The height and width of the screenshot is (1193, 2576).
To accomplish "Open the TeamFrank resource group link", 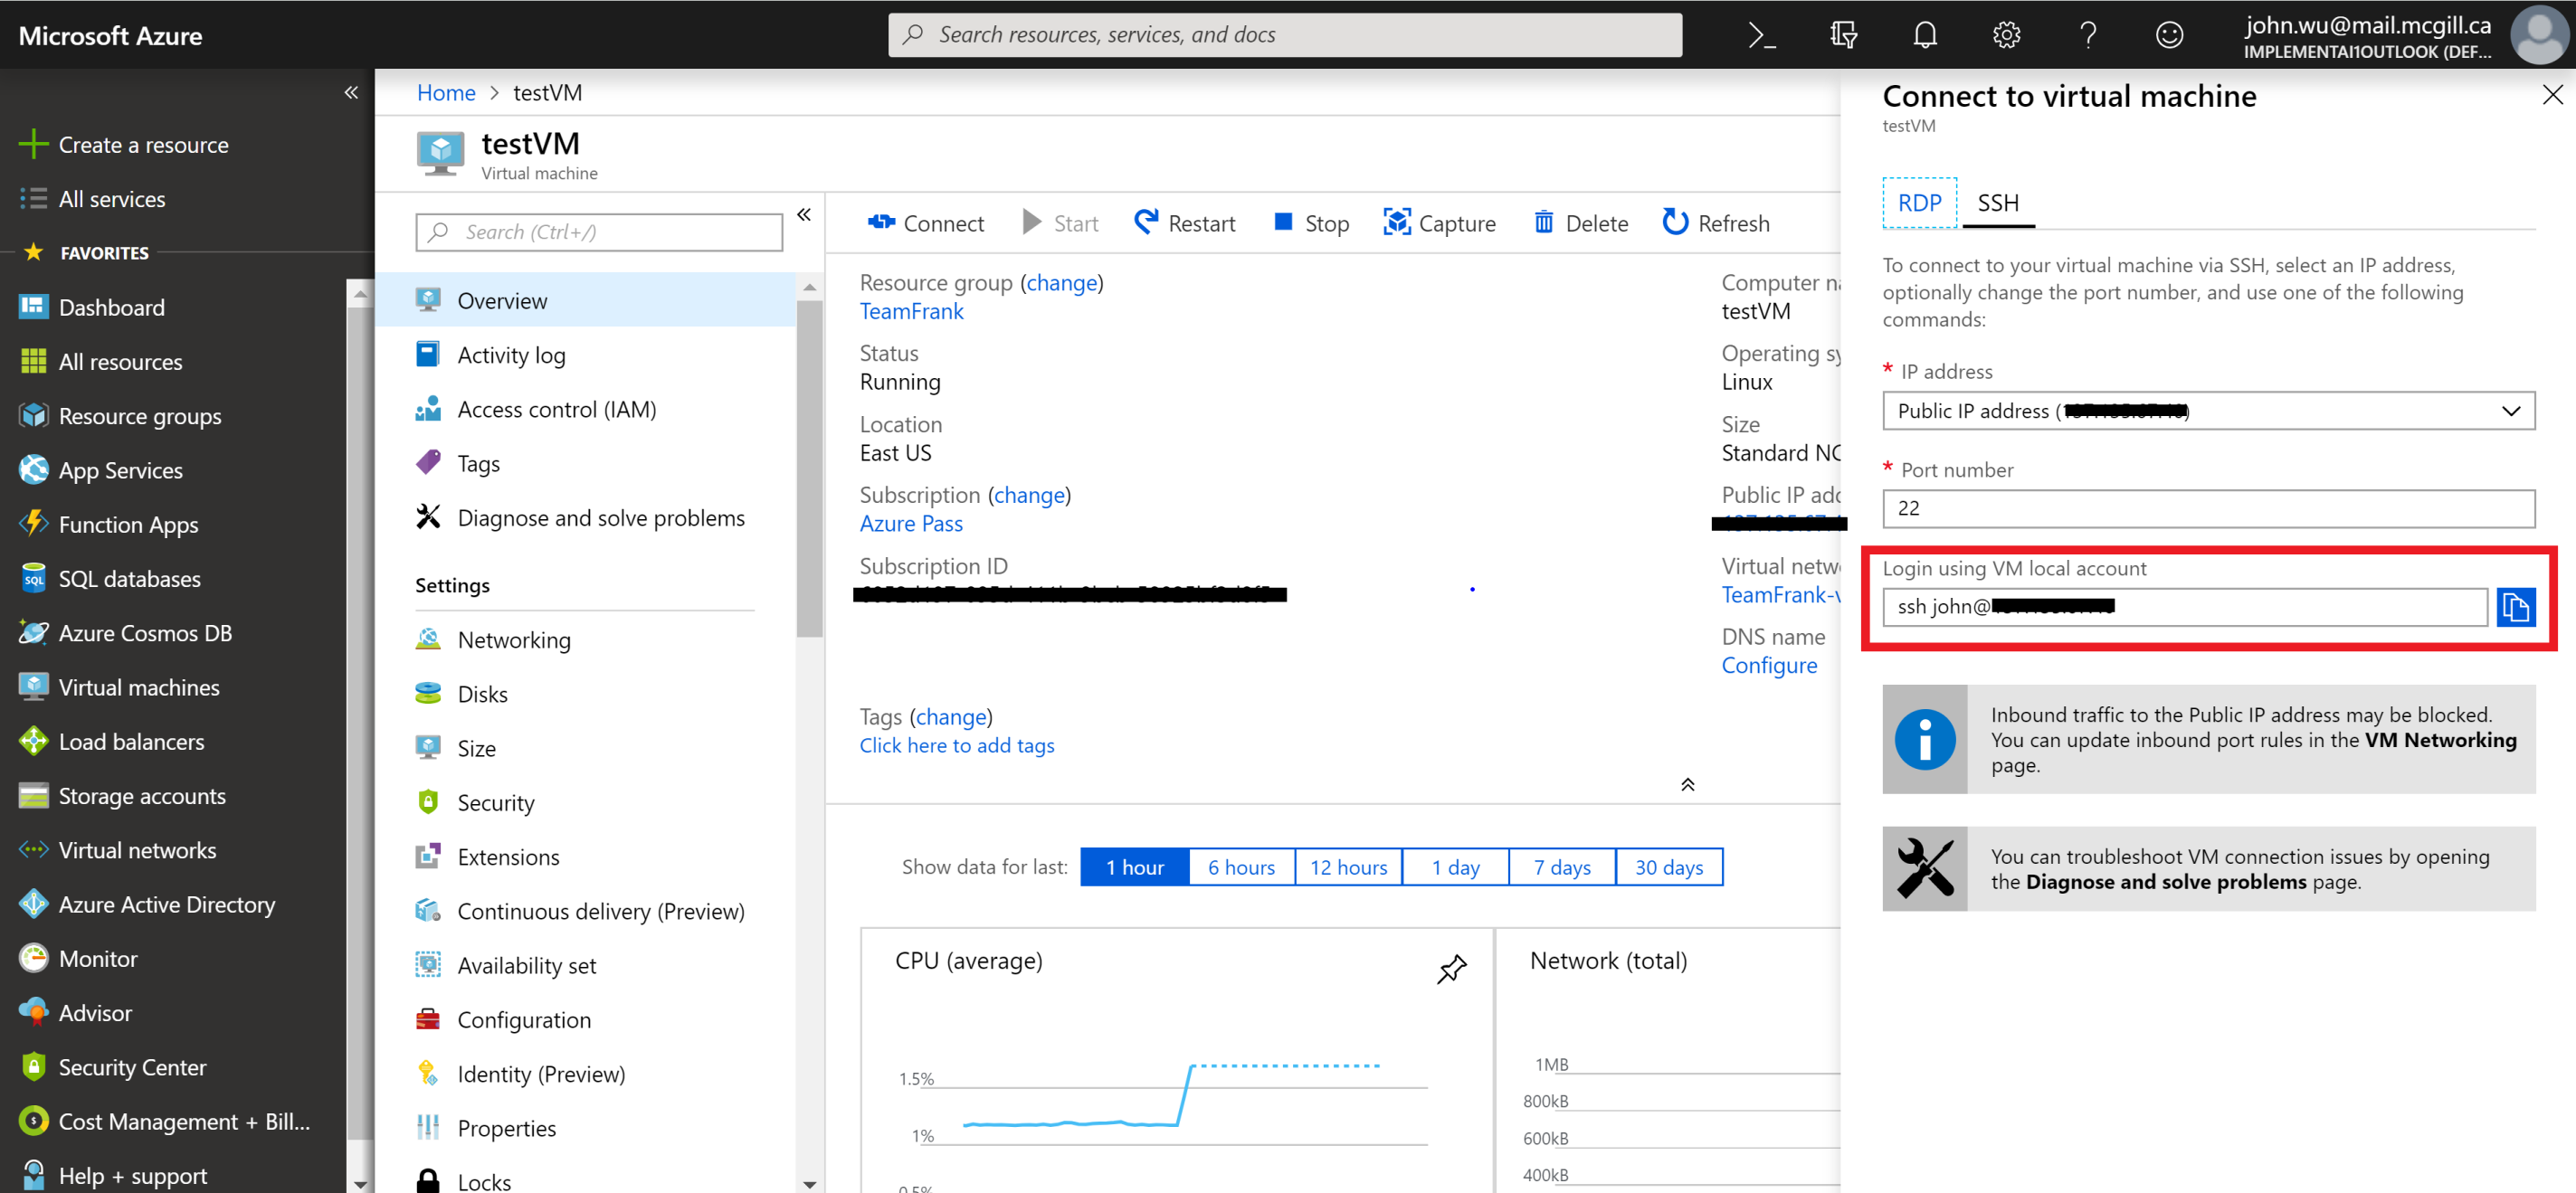I will pos(911,311).
